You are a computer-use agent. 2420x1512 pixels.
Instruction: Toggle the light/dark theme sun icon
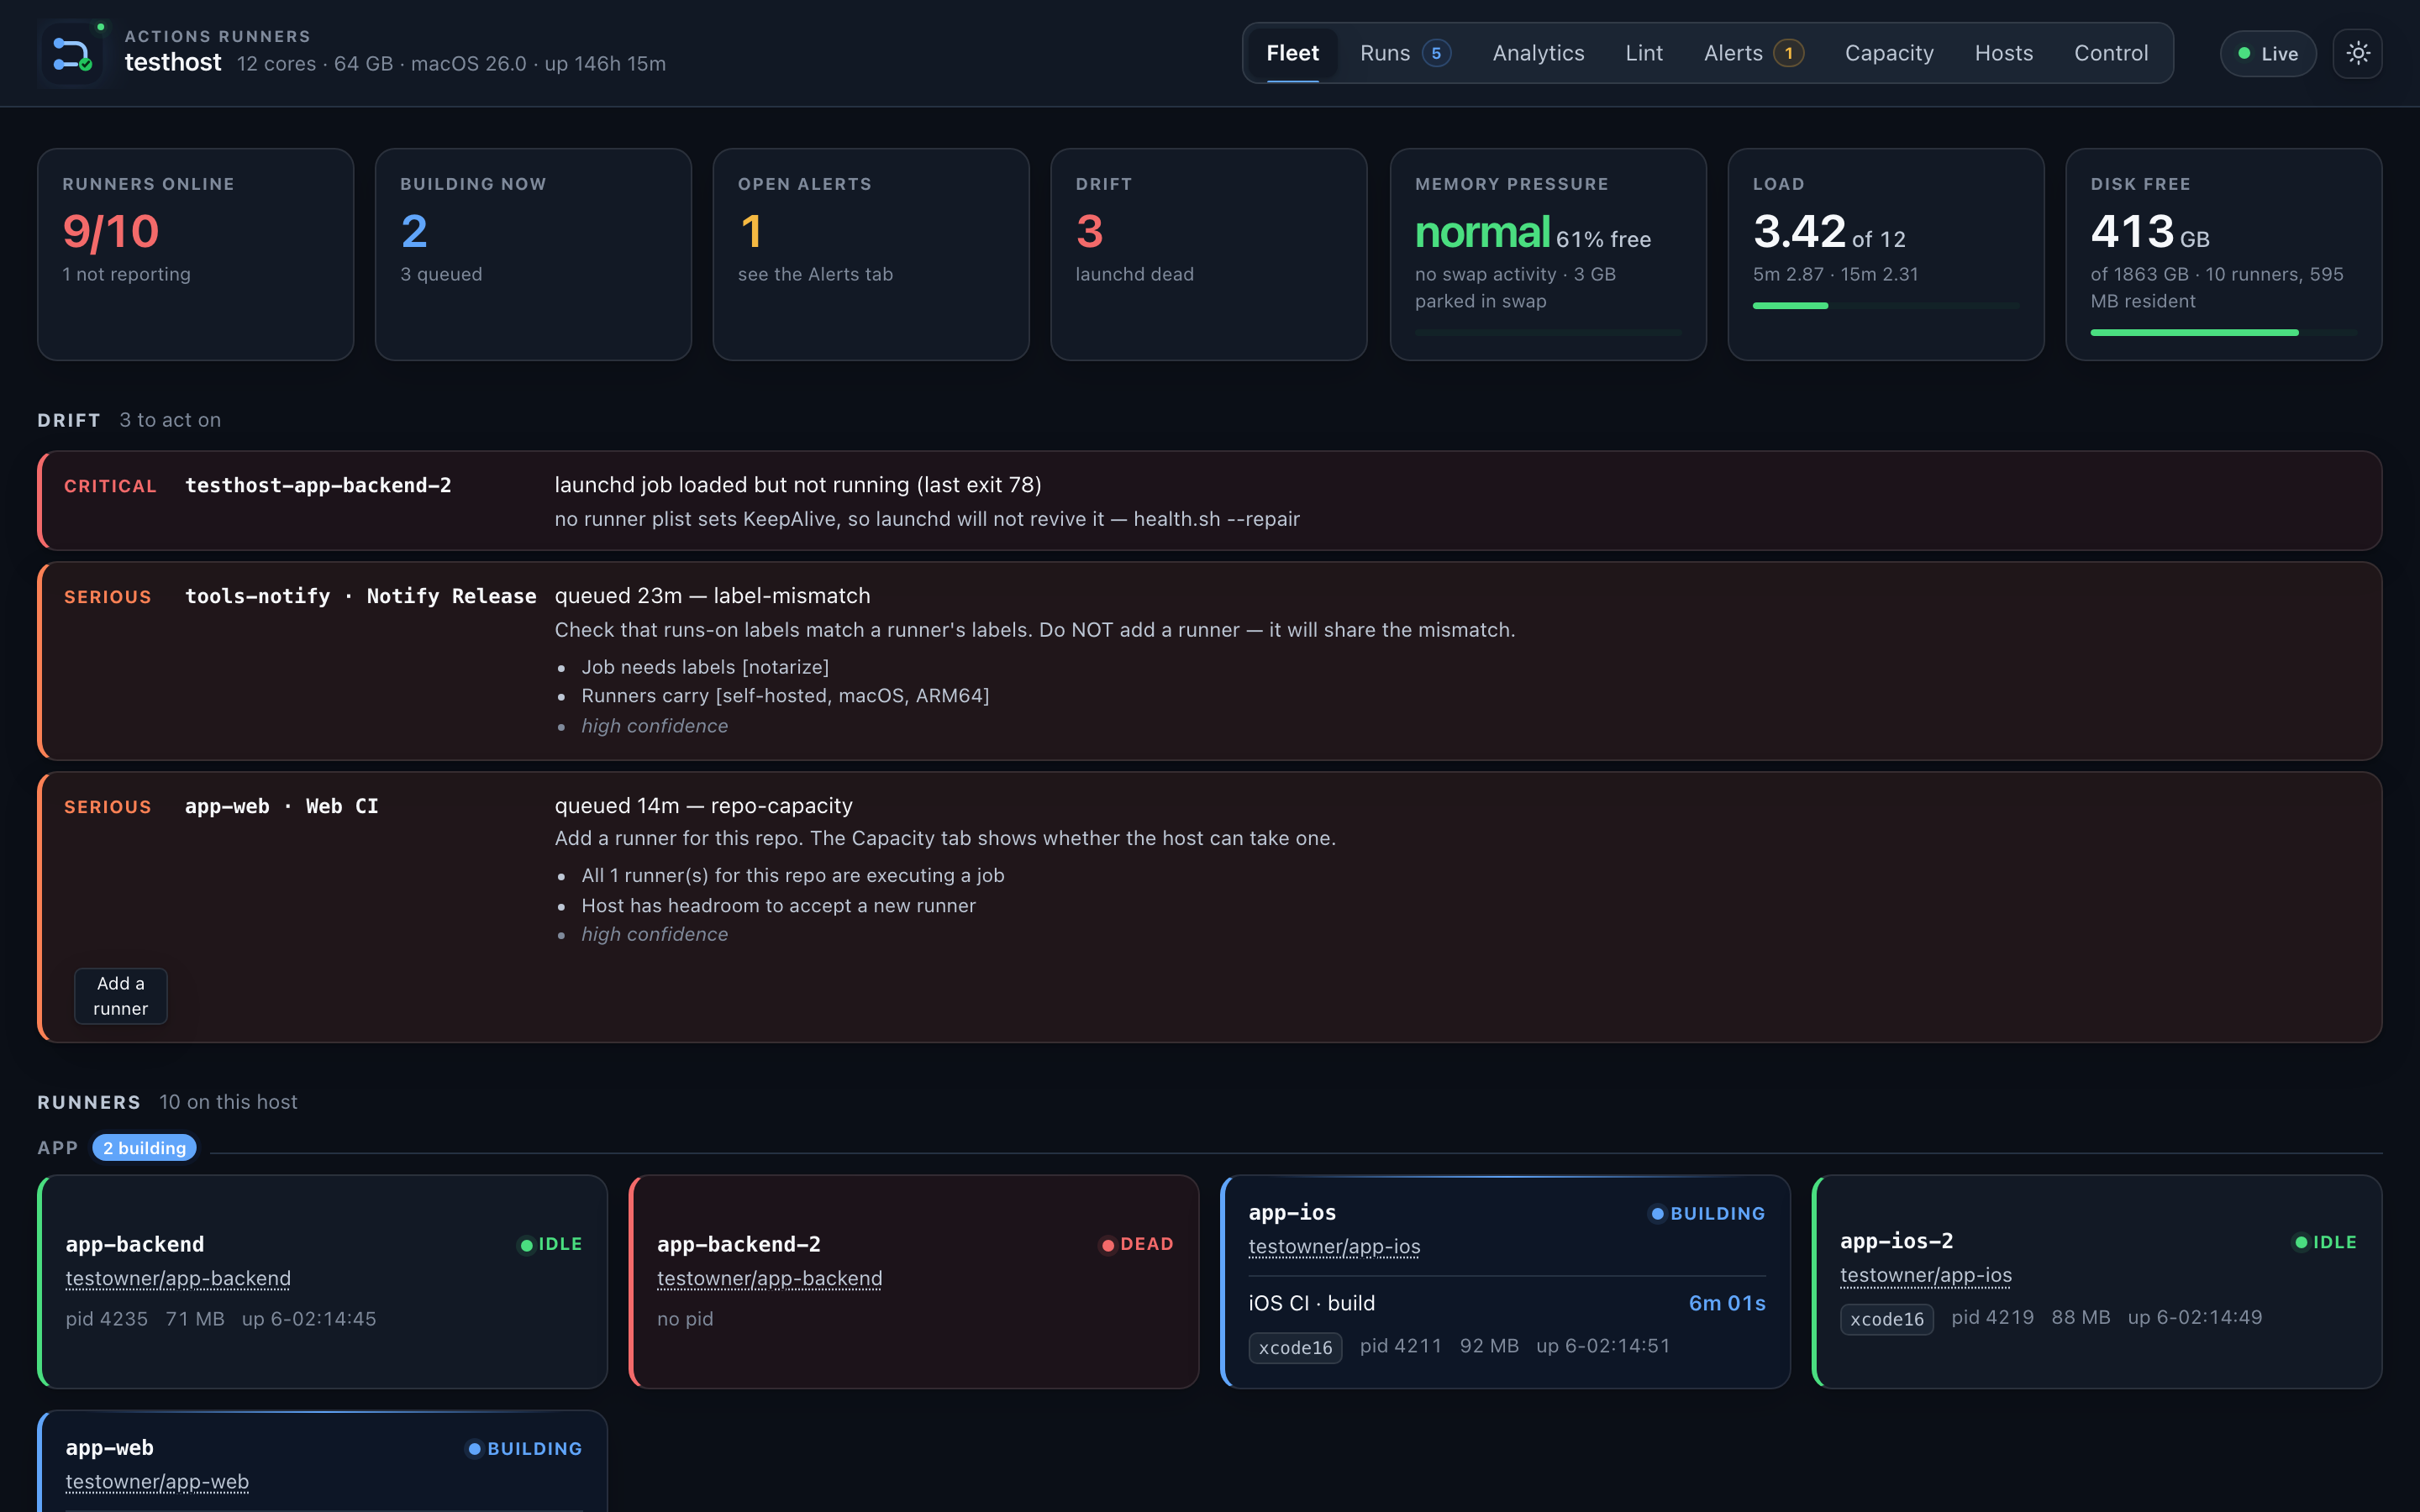pyautogui.click(x=2357, y=53)
